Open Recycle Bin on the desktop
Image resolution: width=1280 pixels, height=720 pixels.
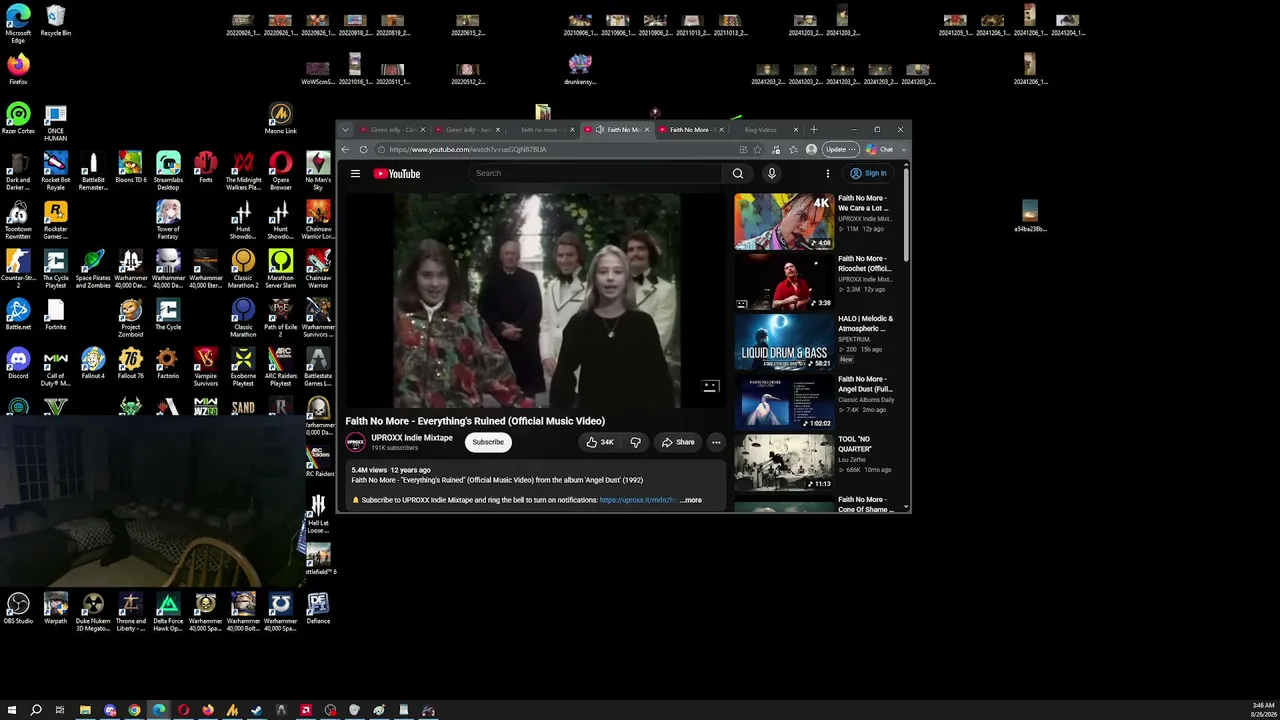(x=56, y=21)
